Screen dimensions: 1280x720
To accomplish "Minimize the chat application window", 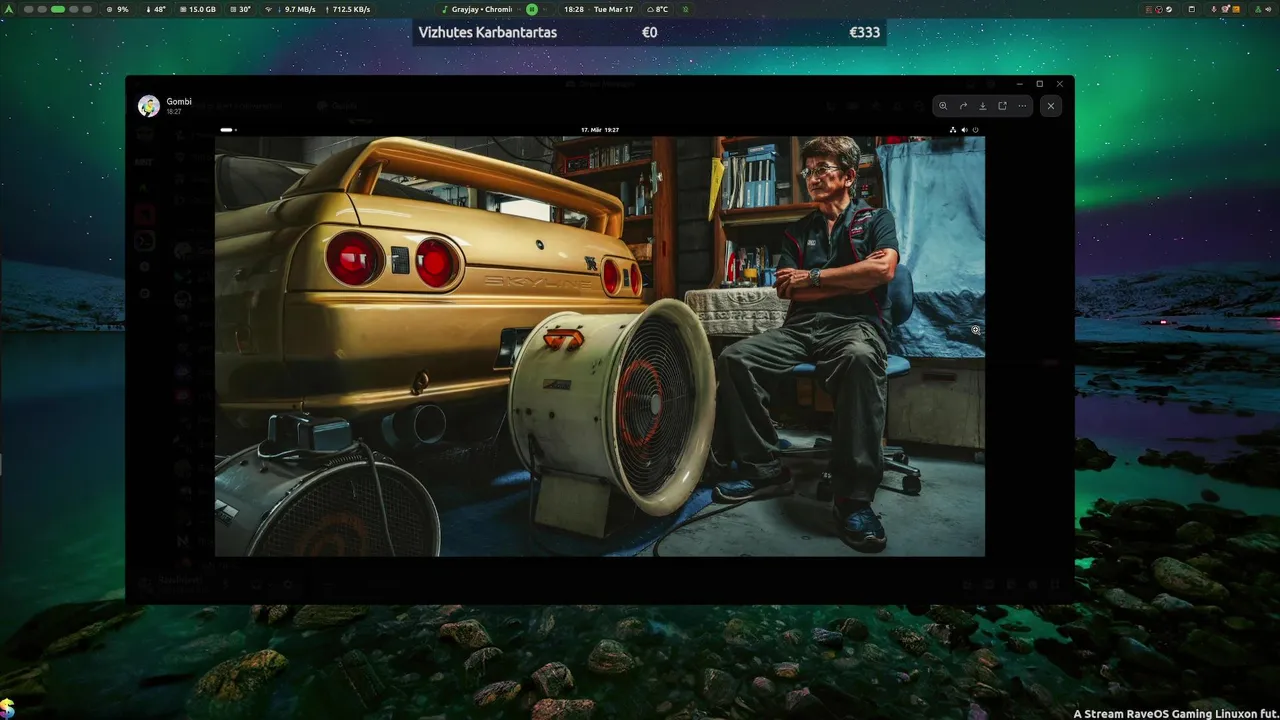I will click(x=1019, y=84).
